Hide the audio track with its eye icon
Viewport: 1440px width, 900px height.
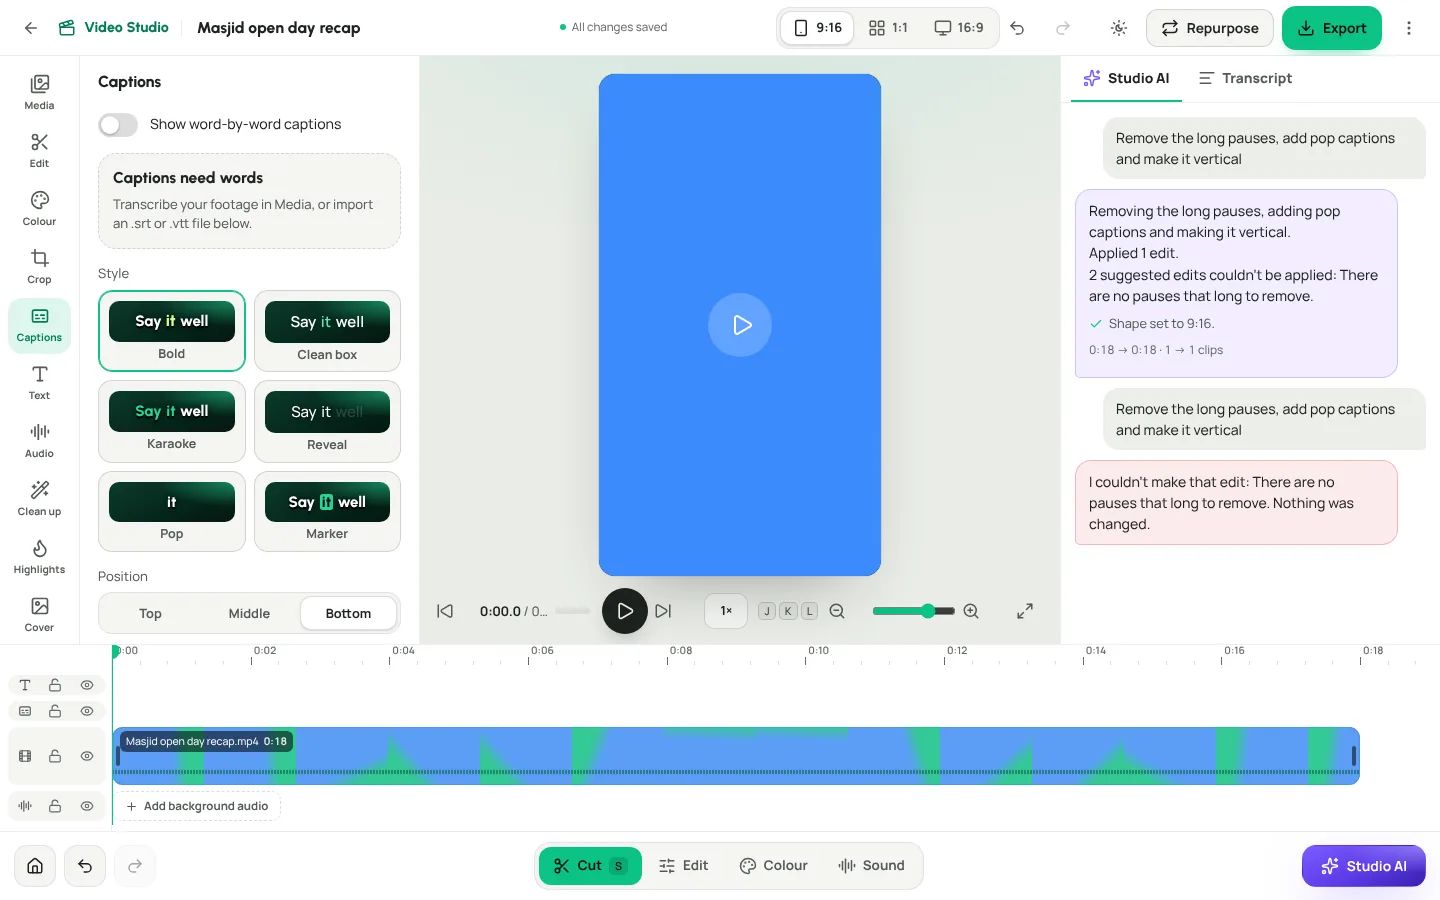click(87, 806)
